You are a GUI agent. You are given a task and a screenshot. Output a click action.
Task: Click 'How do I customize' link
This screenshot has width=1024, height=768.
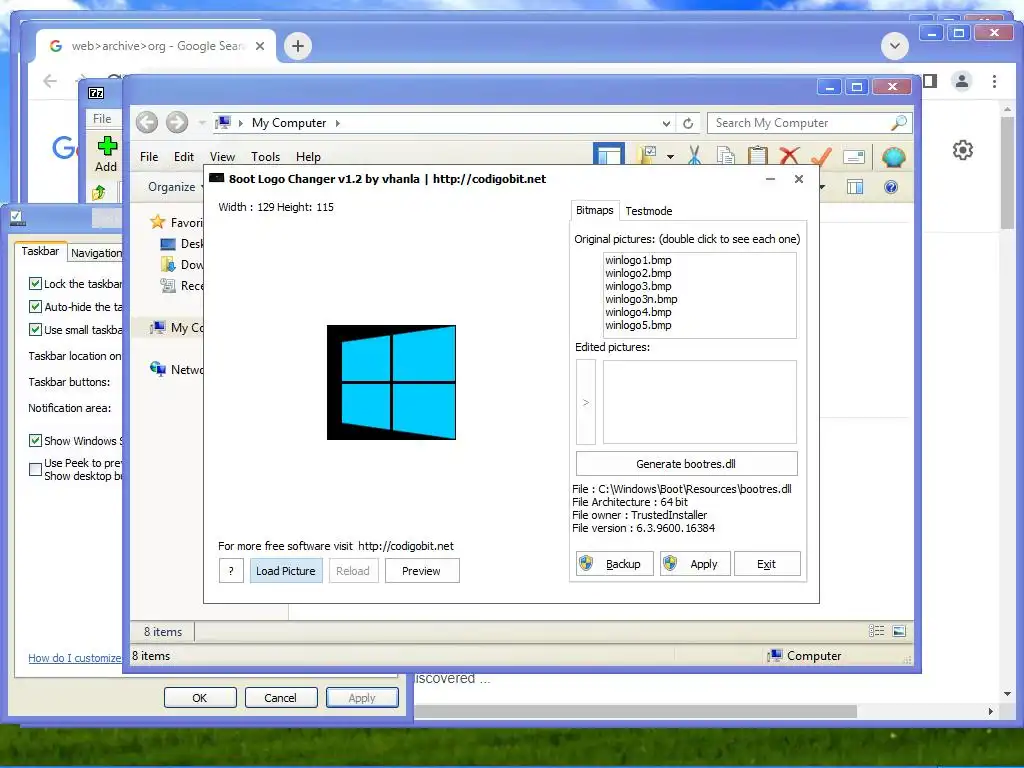(74, 658)
